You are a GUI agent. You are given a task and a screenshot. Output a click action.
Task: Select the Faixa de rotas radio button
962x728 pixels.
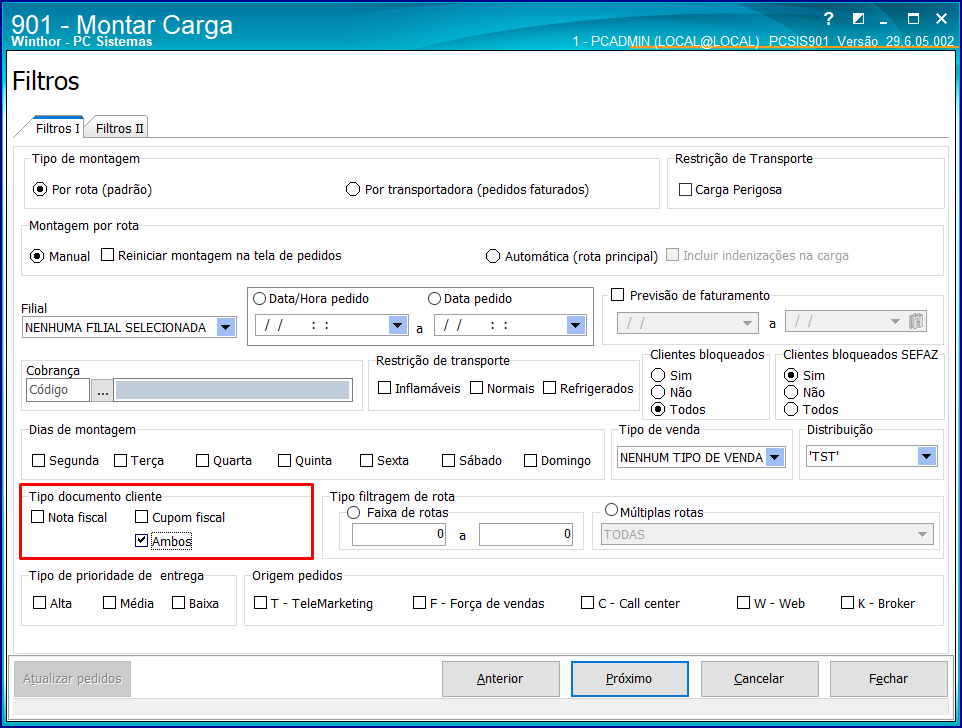354,512
